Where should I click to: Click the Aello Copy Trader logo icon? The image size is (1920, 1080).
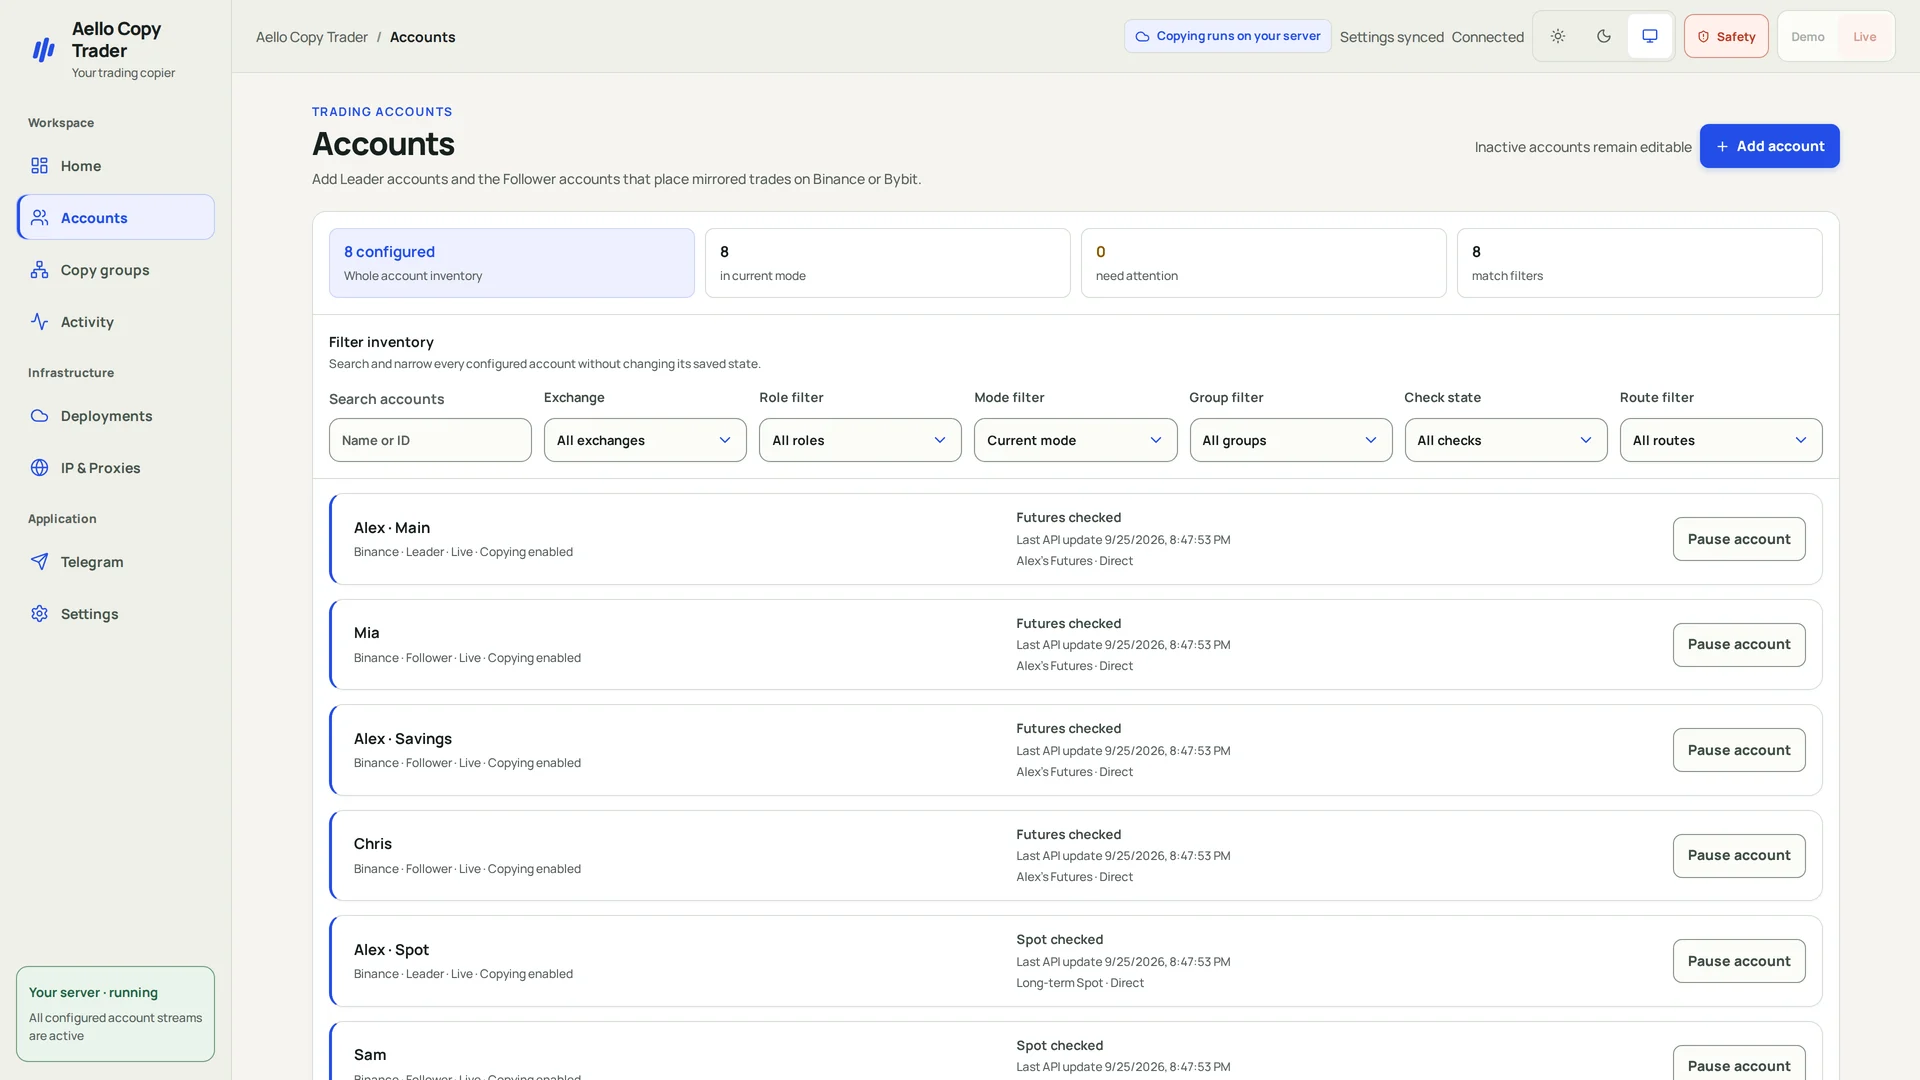[x=43, y=50]
